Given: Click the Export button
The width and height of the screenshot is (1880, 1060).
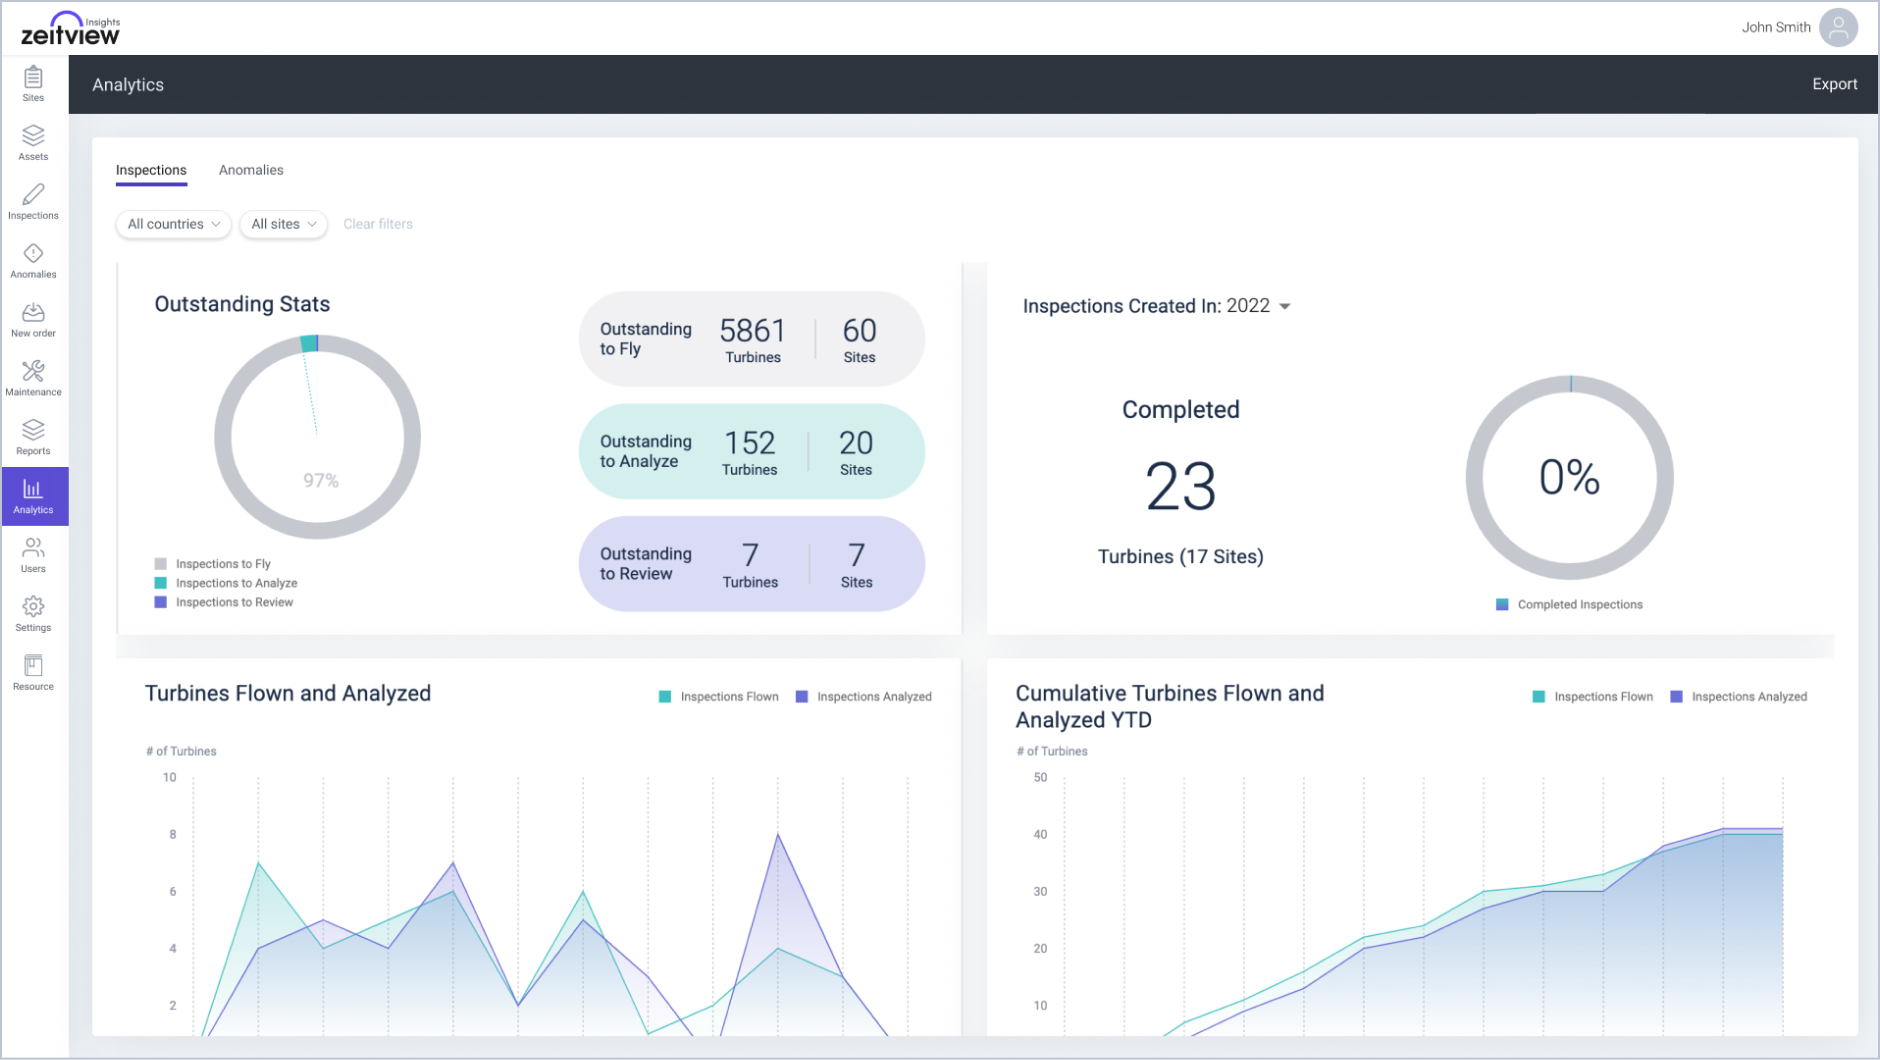Looking at the screenshot, I should pyautogui.click(x=1834, y=84).
